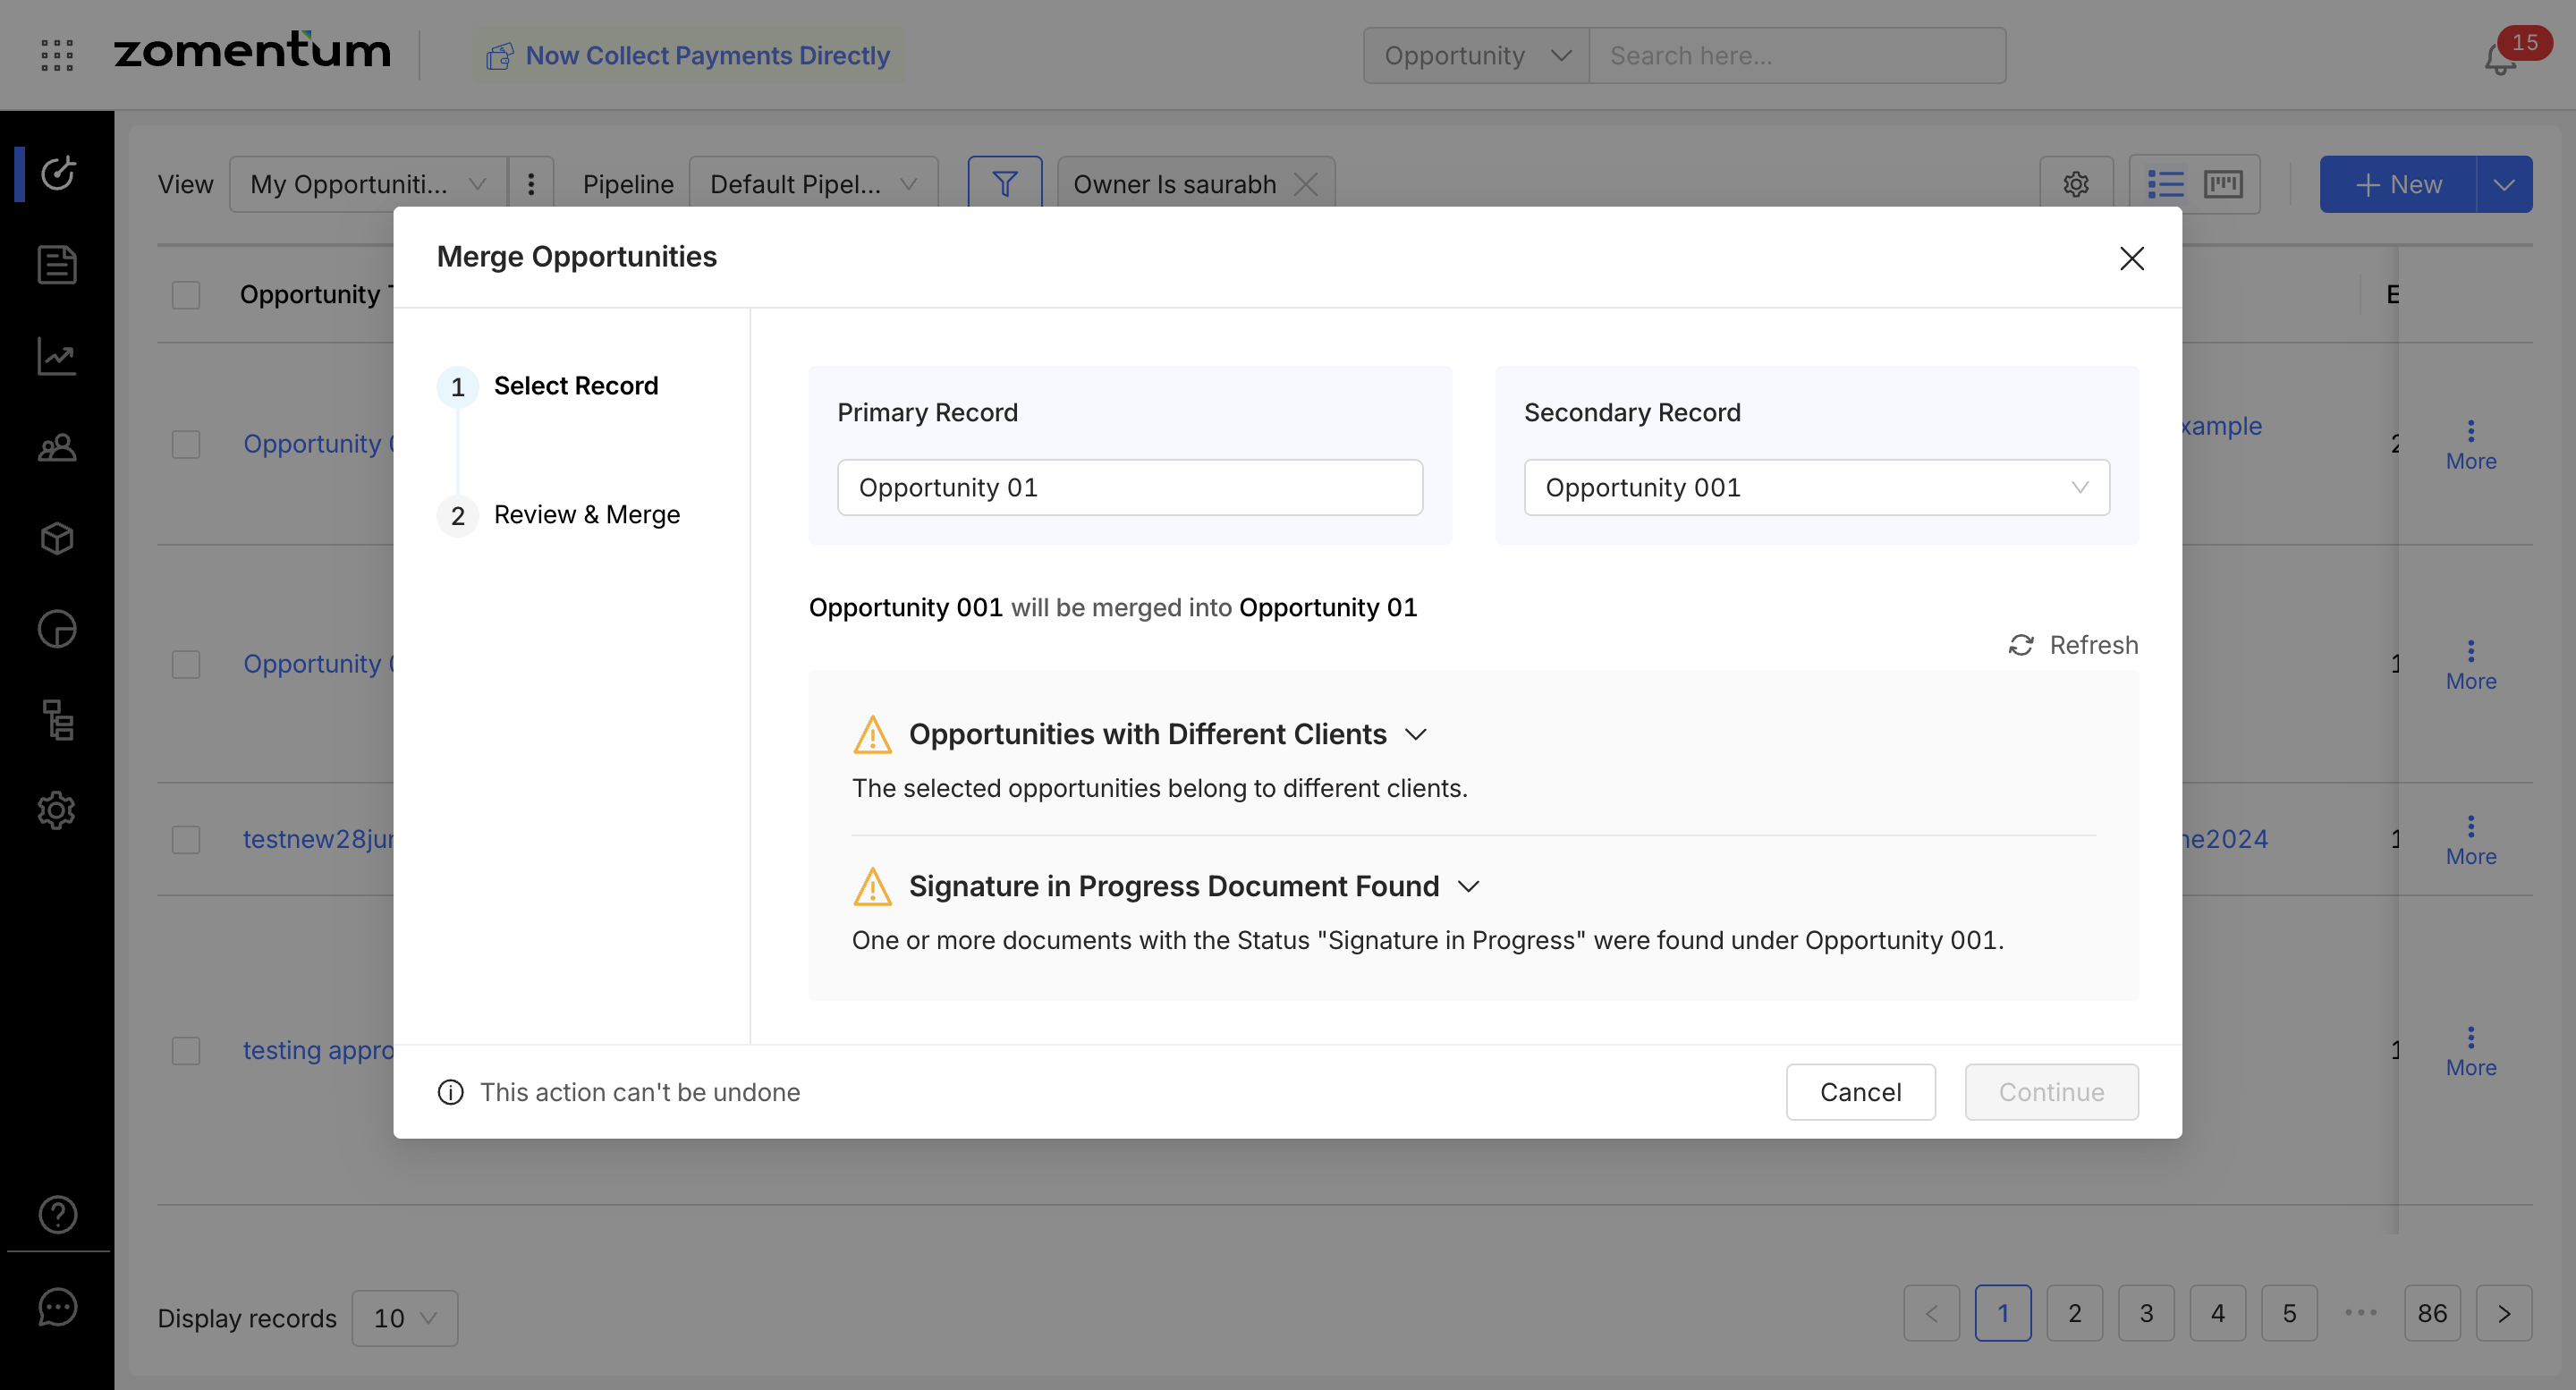Click the Refresh icon in merge dialog
Screen dimensions: 2576x1390
pos(2021,645)
